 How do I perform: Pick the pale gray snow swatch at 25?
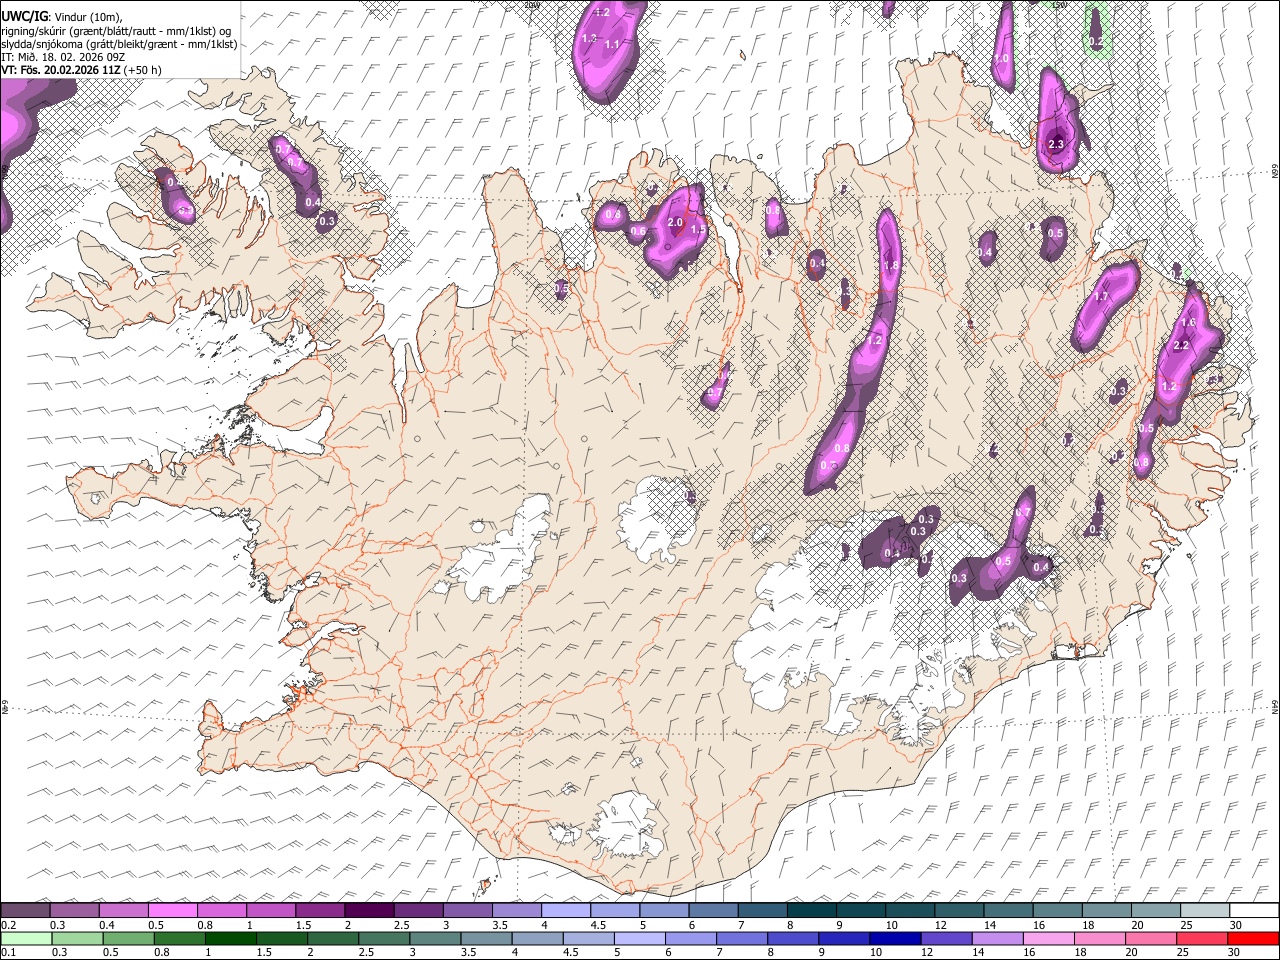tap(1205, 911)
